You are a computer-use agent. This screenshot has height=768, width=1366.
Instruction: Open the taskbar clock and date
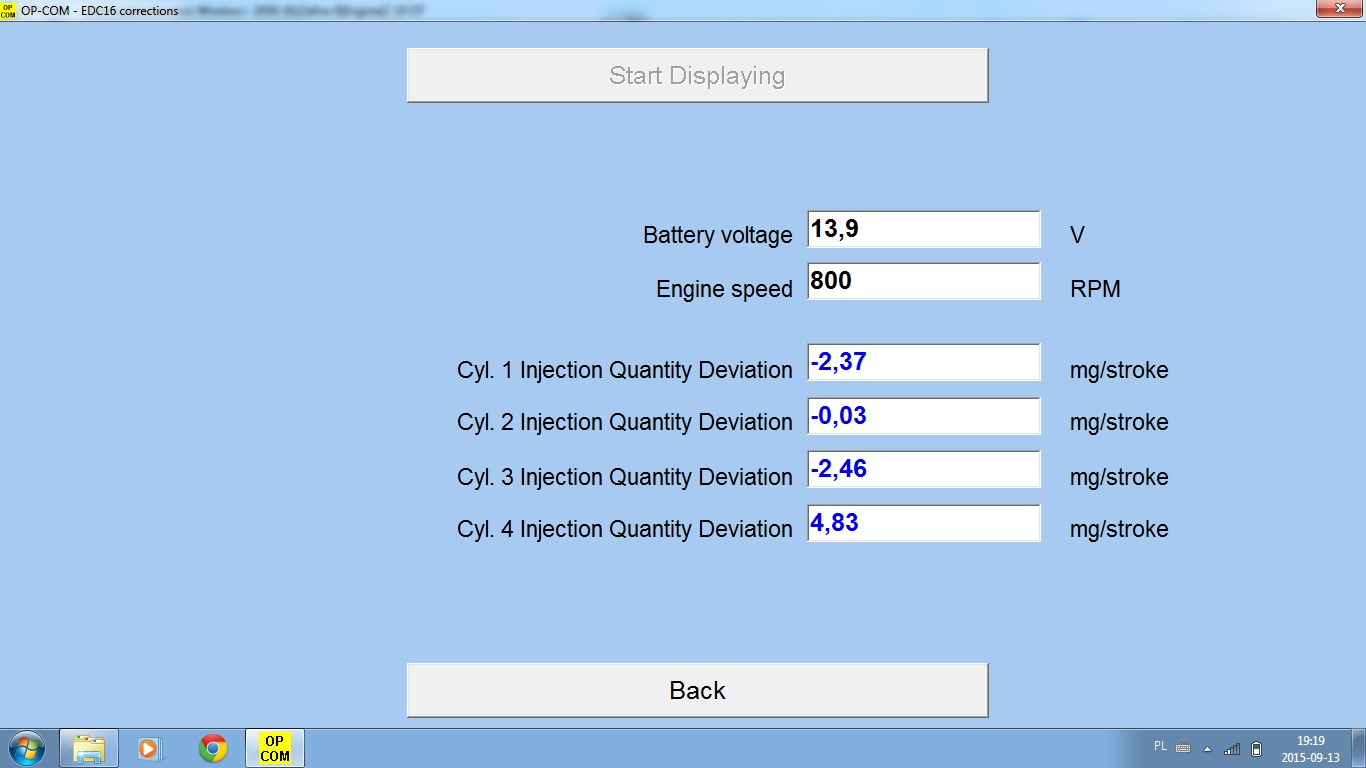(x=1310, y=748)
